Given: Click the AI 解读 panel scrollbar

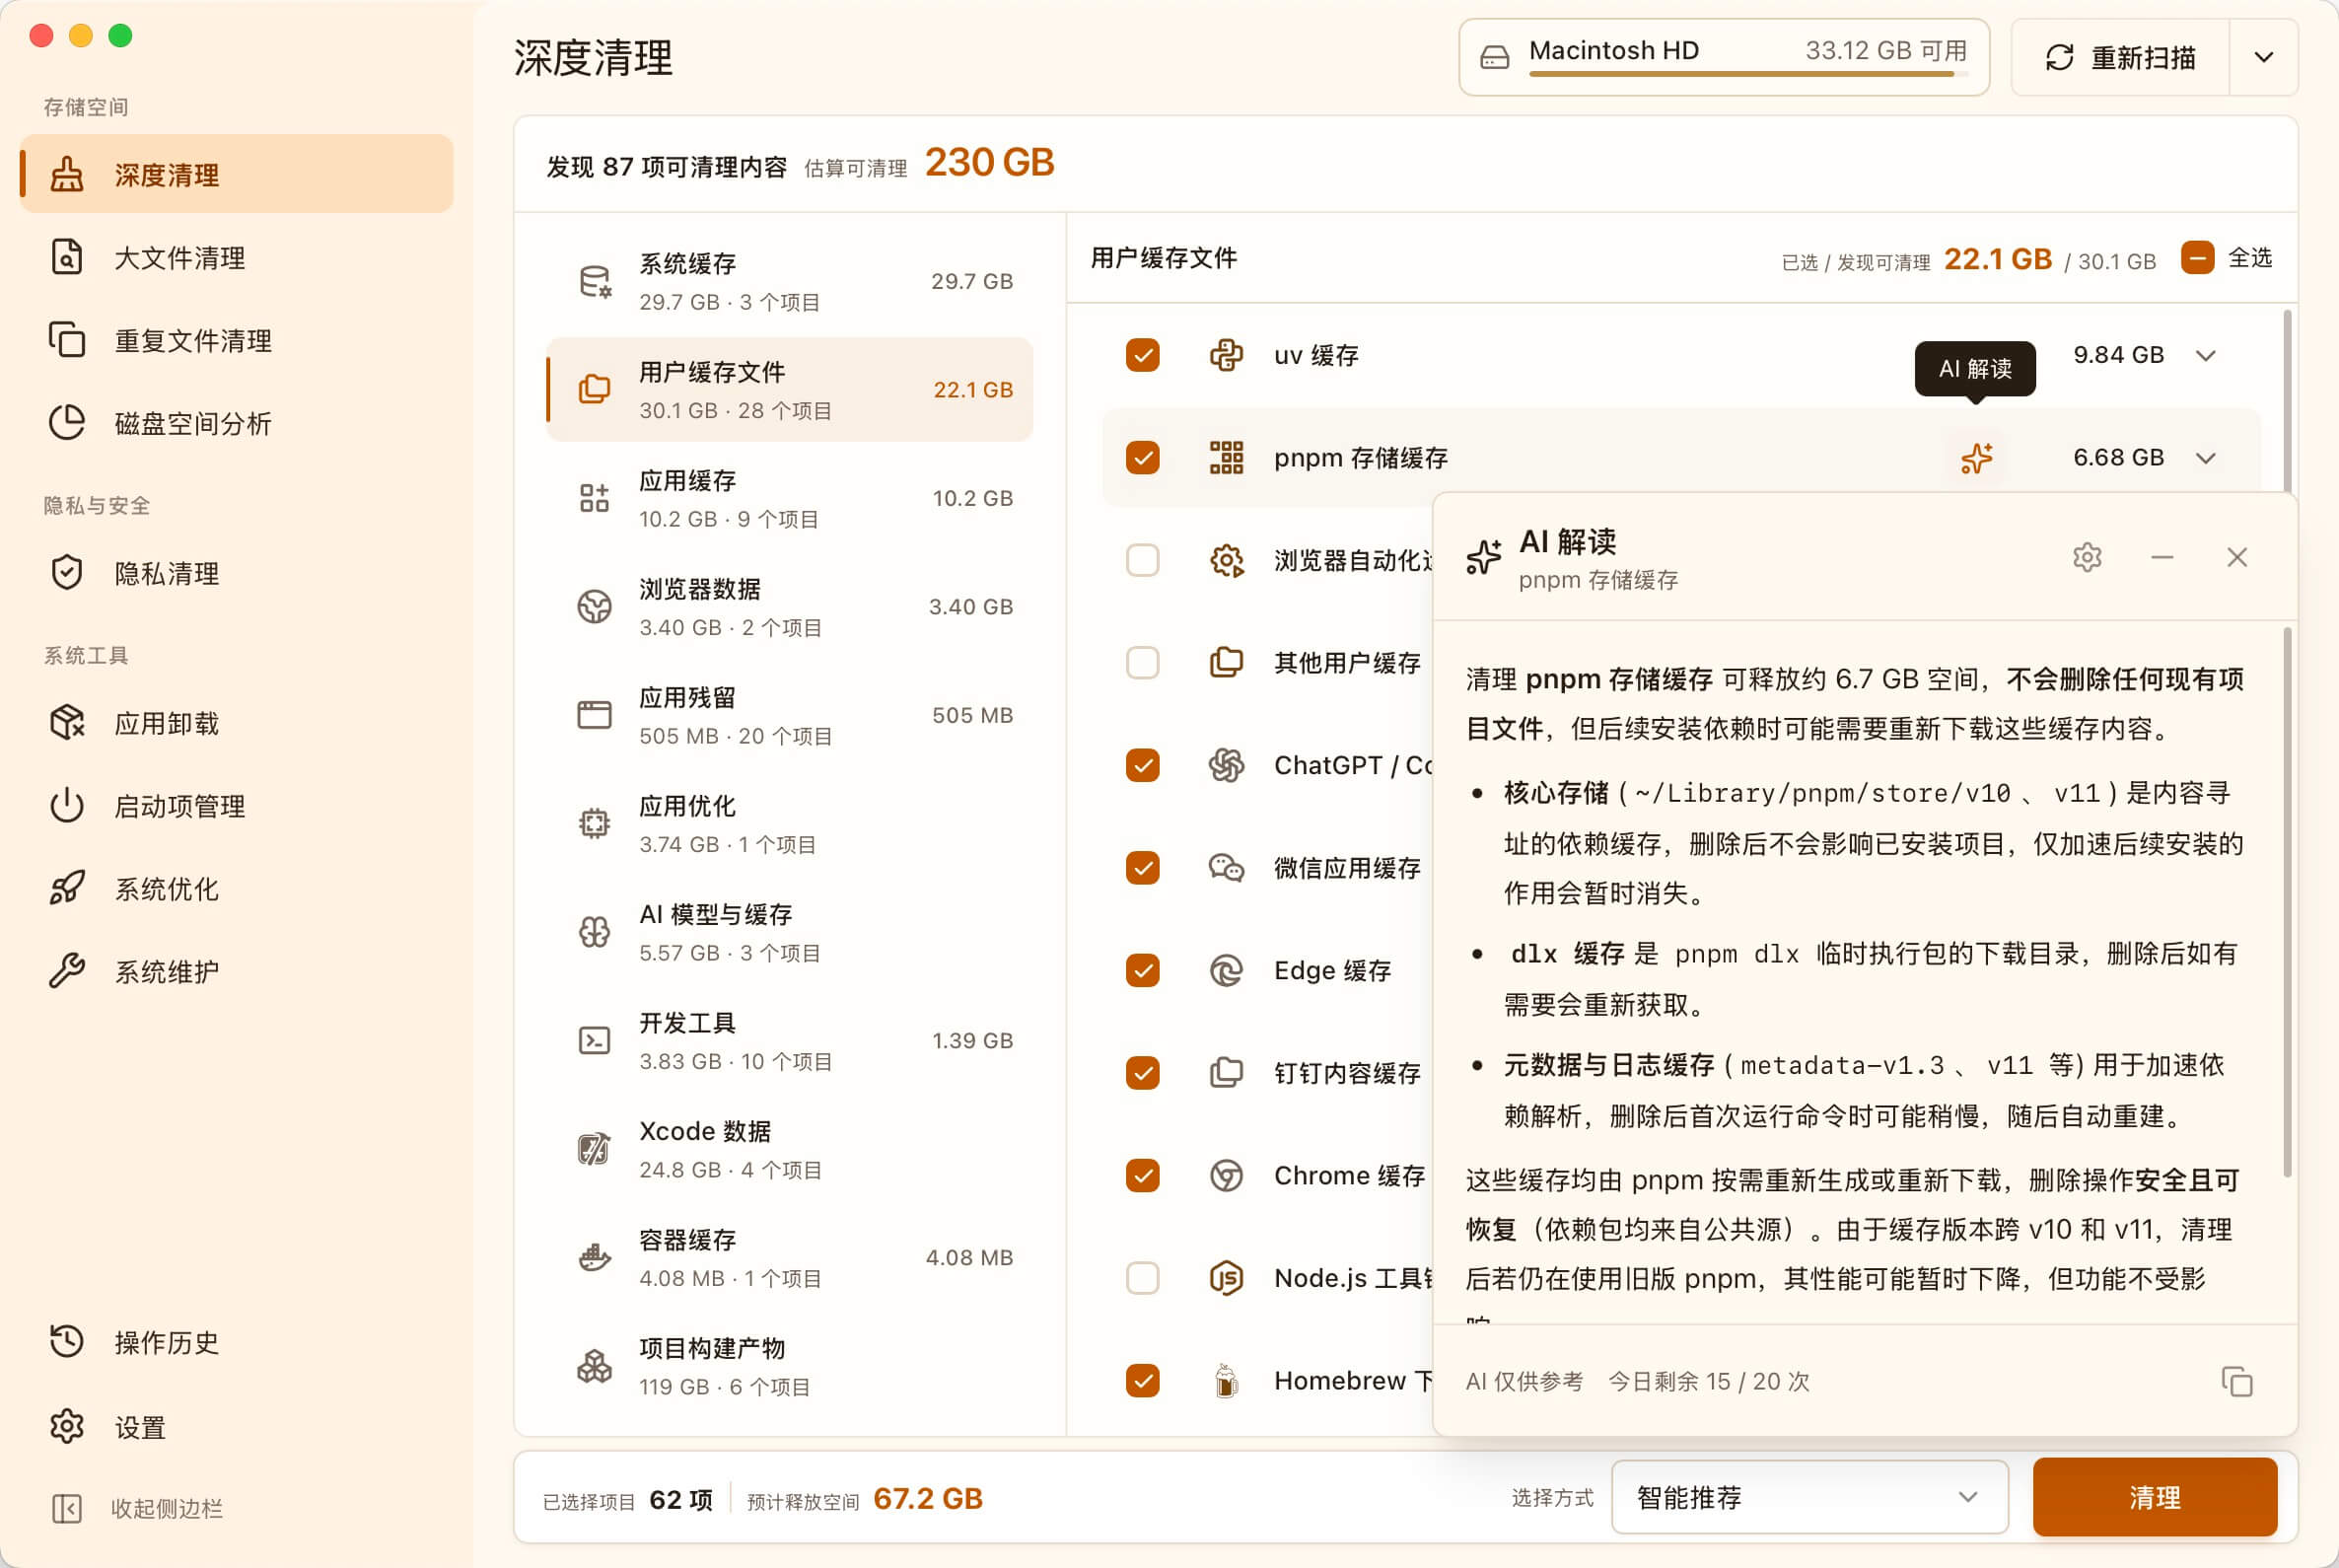Looking at the screenshot, I should pyautogui.click(x=2287, y=901).
